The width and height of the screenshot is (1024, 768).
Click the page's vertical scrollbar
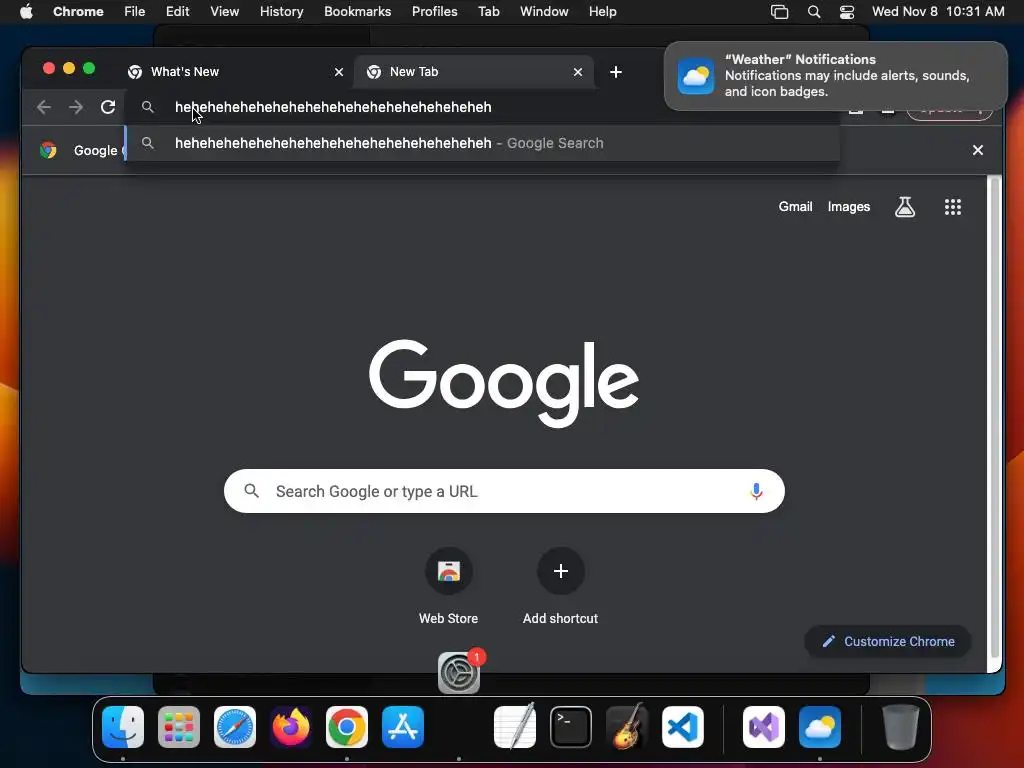pyautogui.click(x=995, y=418)
